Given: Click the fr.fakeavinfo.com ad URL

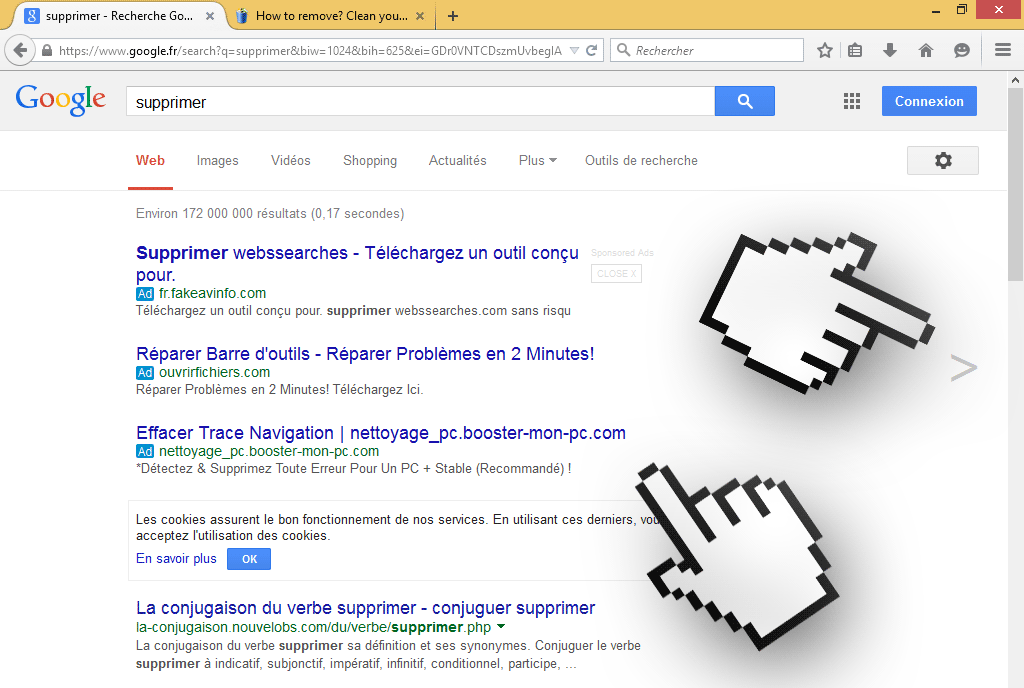Looking at the screenshot, I should point(212,293).
